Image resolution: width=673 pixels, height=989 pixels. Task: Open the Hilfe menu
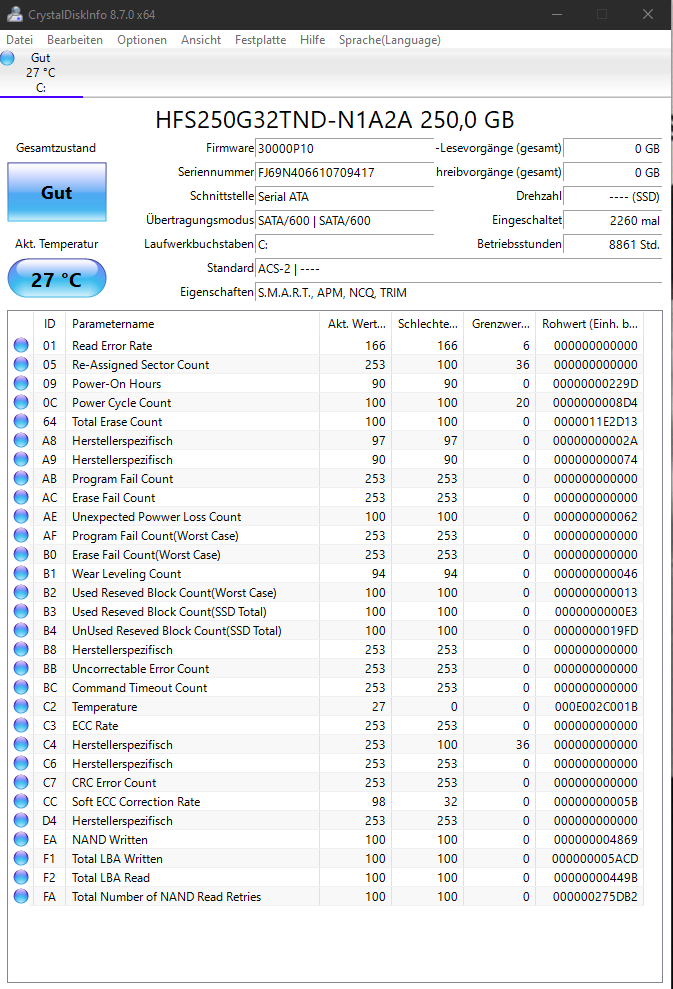(312, 40)
